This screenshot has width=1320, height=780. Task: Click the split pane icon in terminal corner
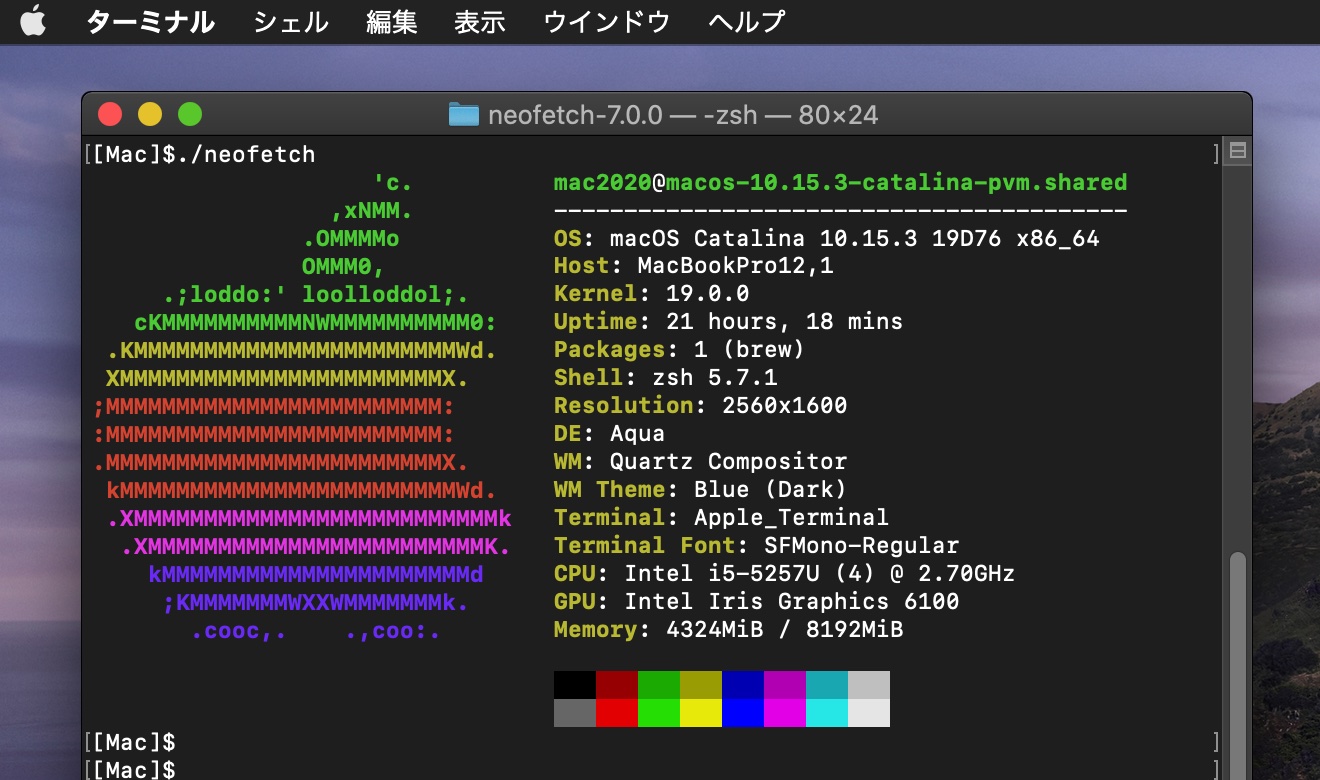(x=1237, y=152)
